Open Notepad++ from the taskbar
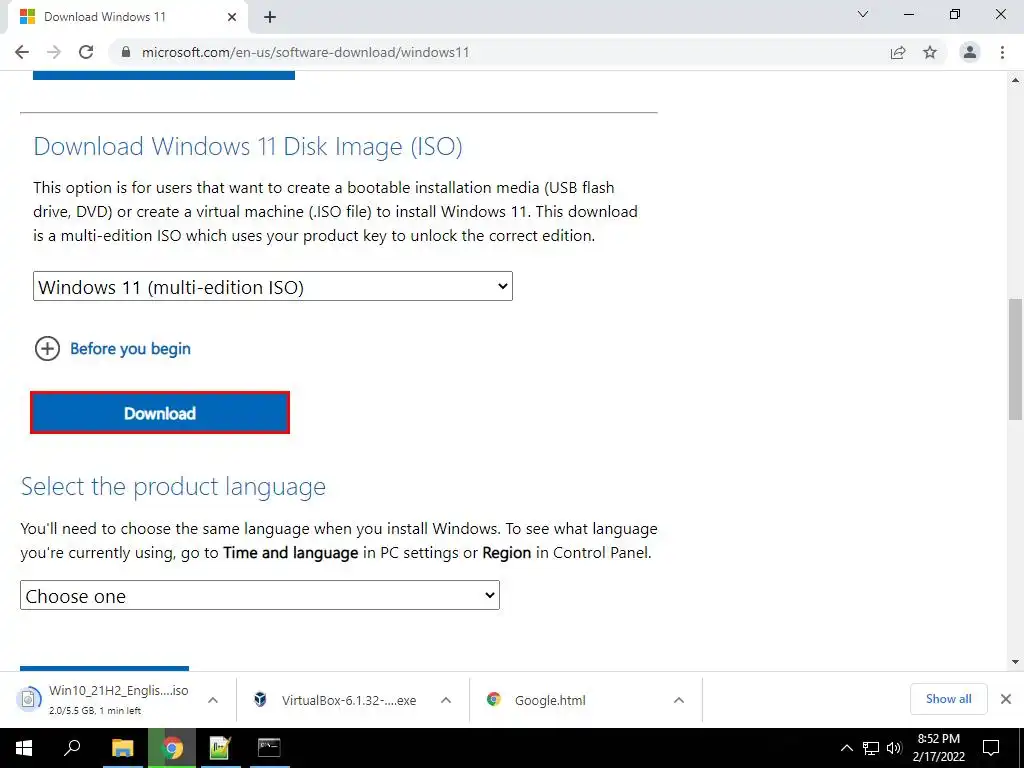The width and height of the screenshot is (1024, 768). tap(220, 748)
